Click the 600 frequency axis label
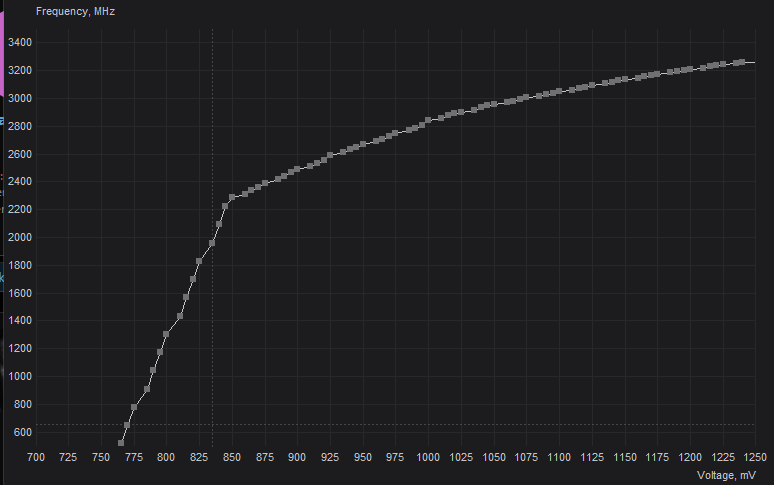The width and height of the screenshot is (774, 485). 23,432
